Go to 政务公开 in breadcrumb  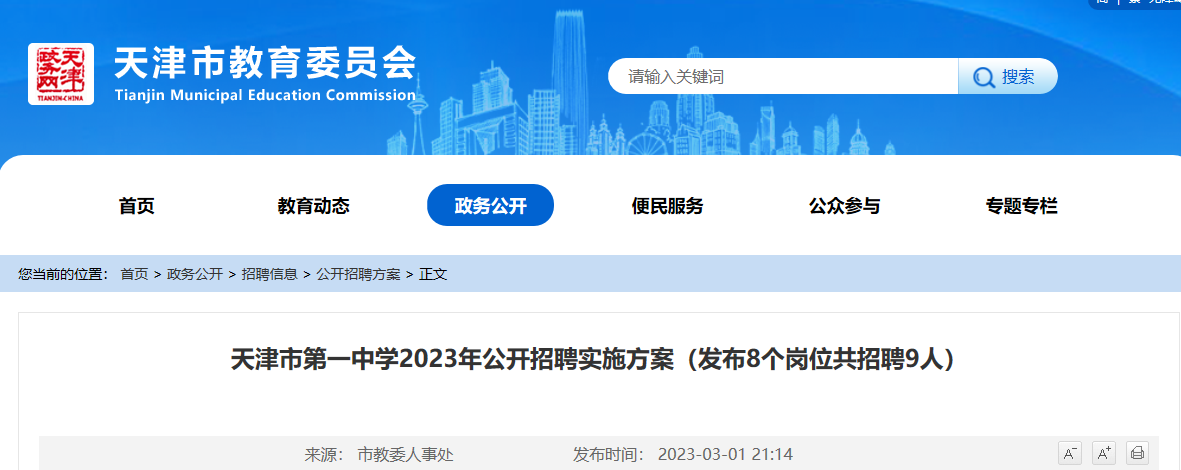point(195,274)
